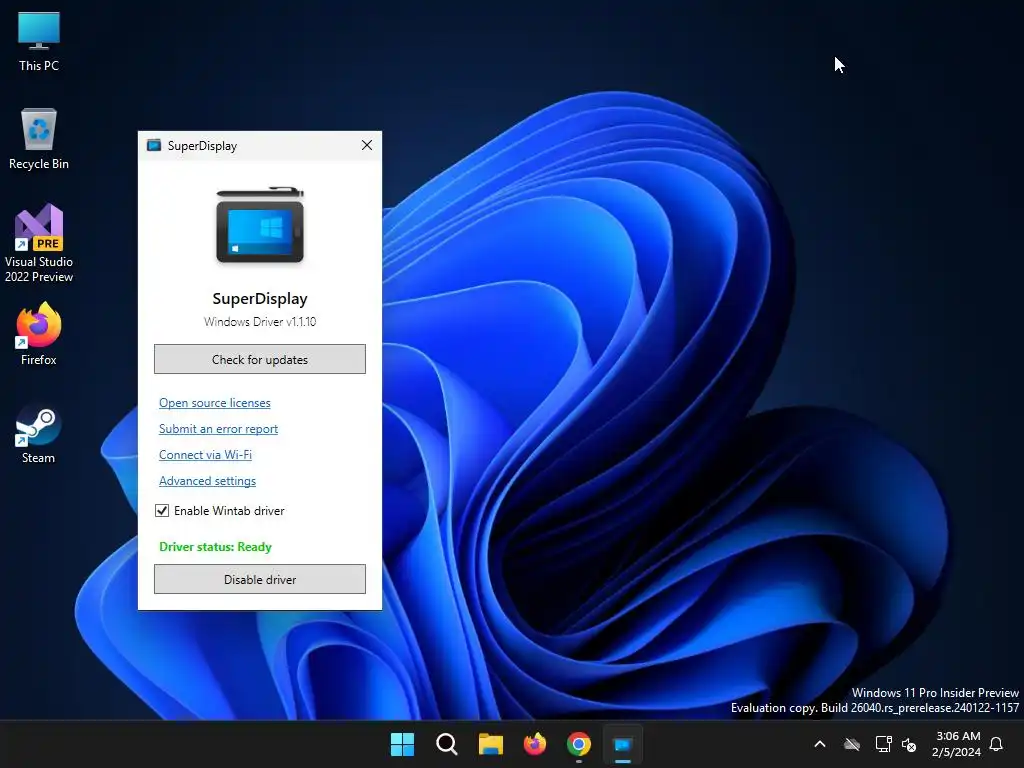This screenshot has width=1024, height=768.
Task: Click the Check for updates button
Action: pos(260,359)
